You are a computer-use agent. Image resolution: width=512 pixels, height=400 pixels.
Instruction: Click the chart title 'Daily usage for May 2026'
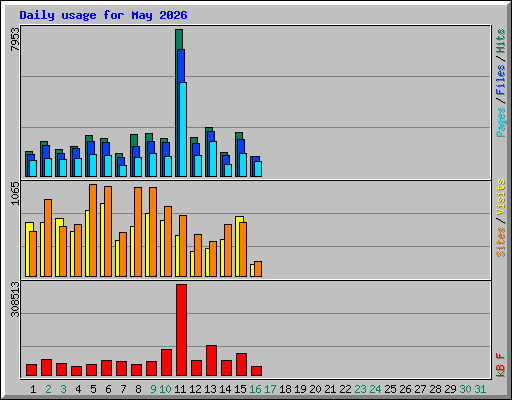point(103,15)
